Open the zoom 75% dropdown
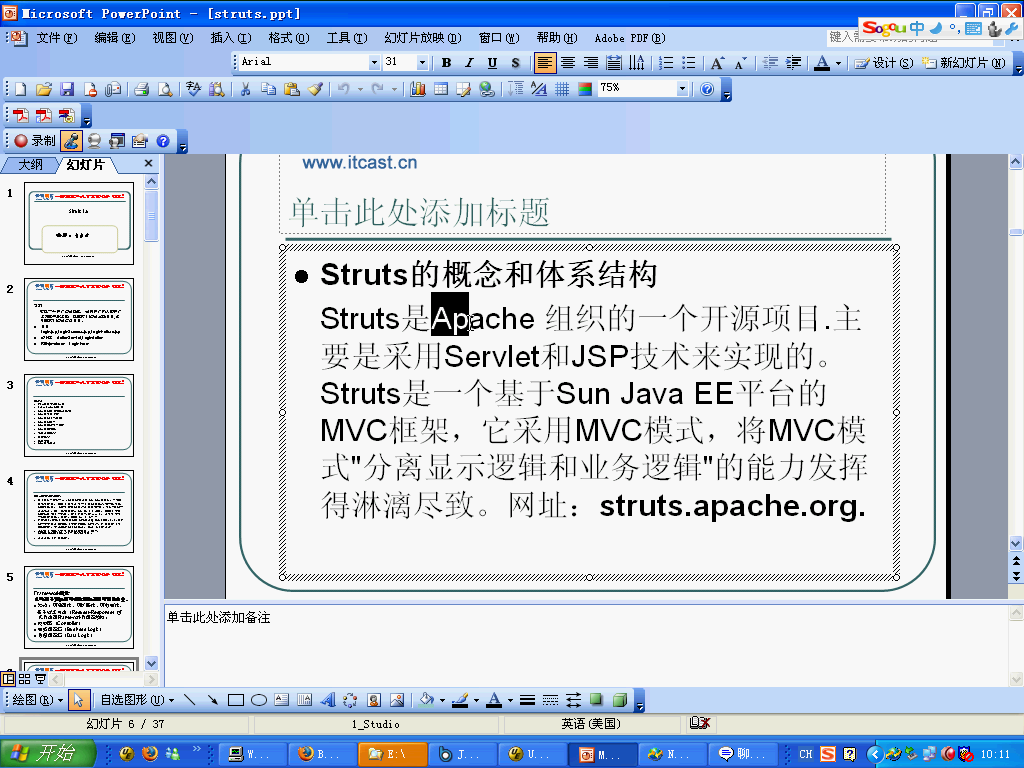The image size is (1024, 768). point(682,88)
